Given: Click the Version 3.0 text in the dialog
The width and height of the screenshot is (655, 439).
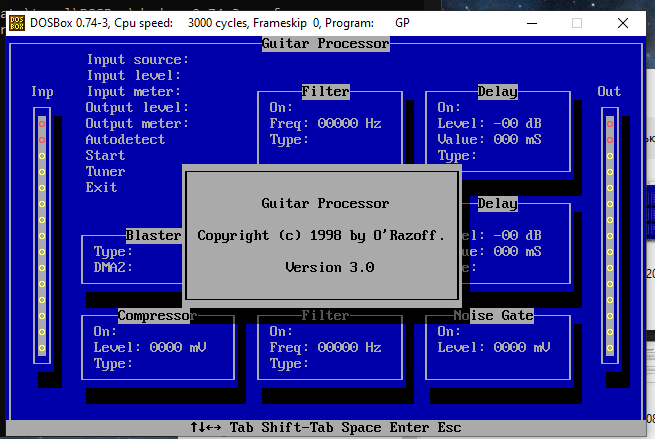Looking at the screenshot, I should (330, 267).
